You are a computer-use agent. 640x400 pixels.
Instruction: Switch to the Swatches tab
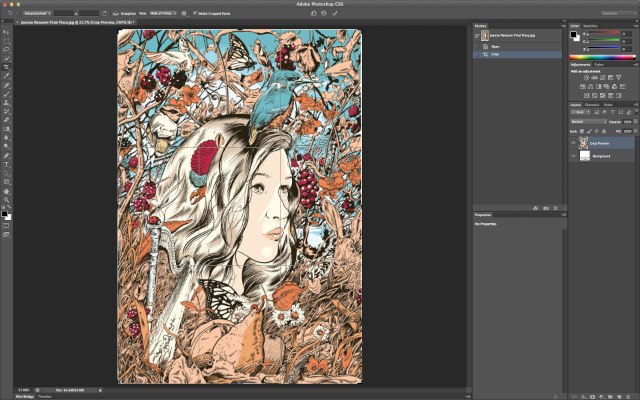click(590, 26)
